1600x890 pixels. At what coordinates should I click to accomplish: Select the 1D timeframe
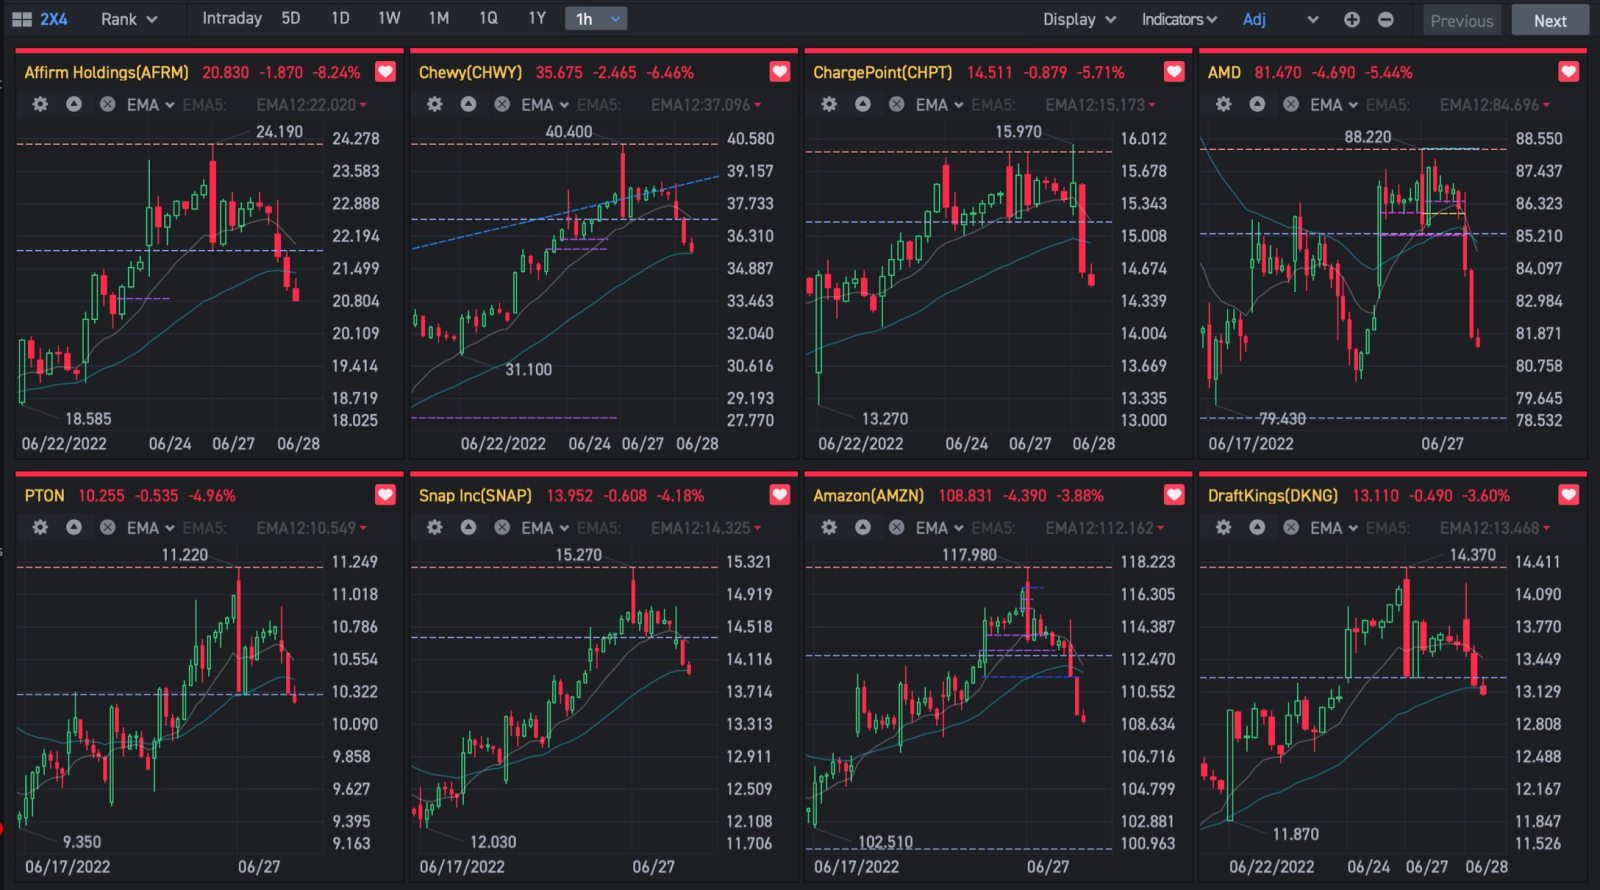tap(340, 18)
